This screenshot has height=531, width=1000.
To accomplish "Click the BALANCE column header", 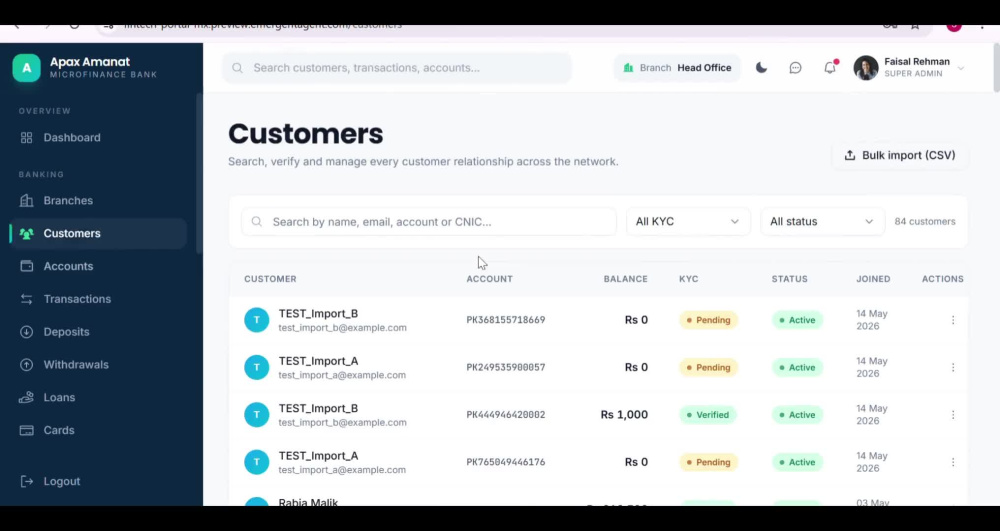I will (626, 279).
